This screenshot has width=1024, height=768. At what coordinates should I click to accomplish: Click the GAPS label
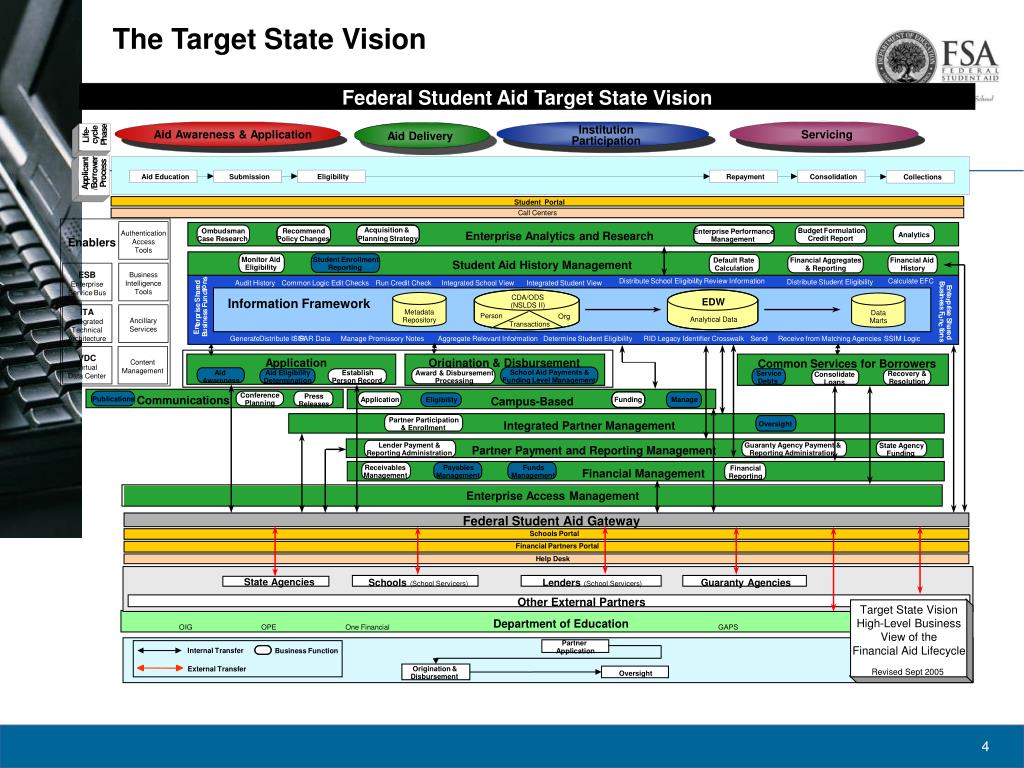728,627
